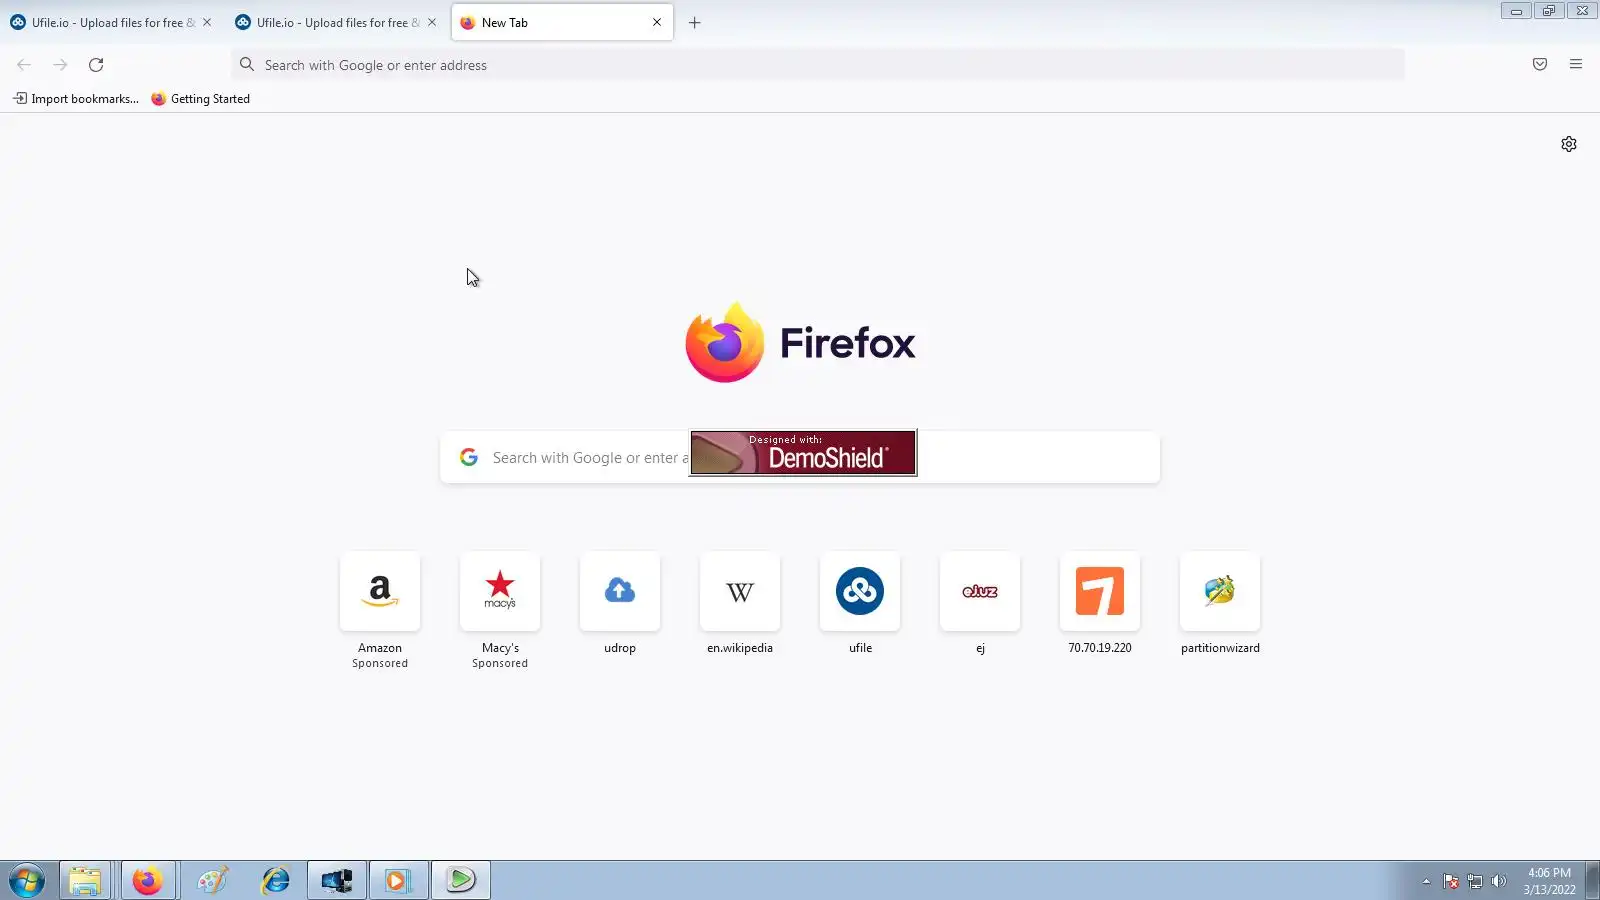Click the green play arrow taskbar app

(x=461, y=881)
